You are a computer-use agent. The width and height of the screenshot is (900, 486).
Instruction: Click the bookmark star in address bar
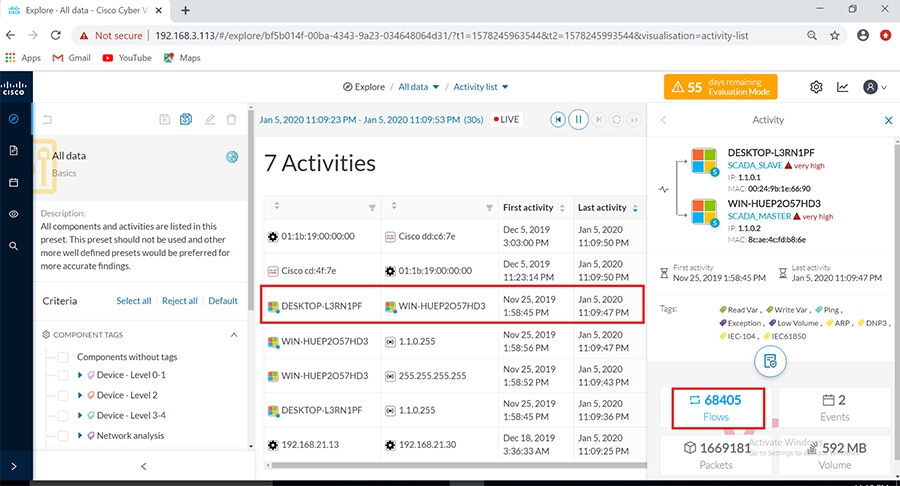click(x=835, y=35)
